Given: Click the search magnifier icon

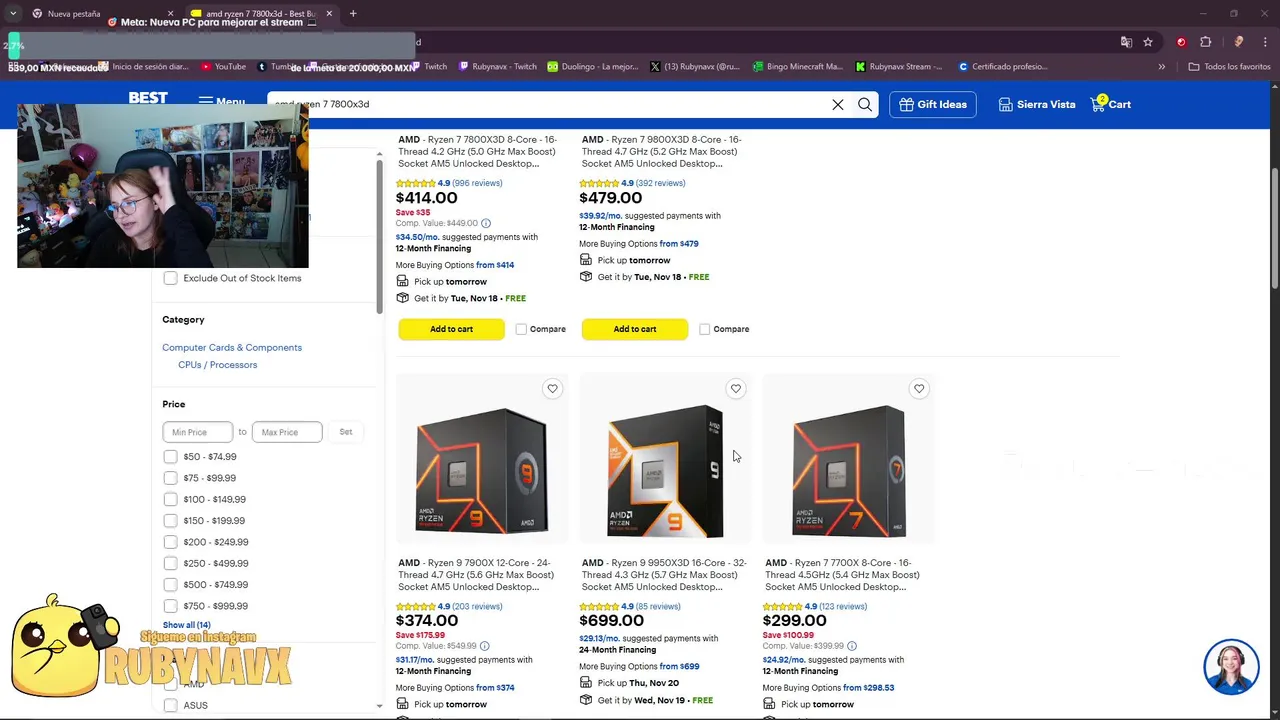Looking at the screenshot, I should pyautogui.click(x=865, y=104).
